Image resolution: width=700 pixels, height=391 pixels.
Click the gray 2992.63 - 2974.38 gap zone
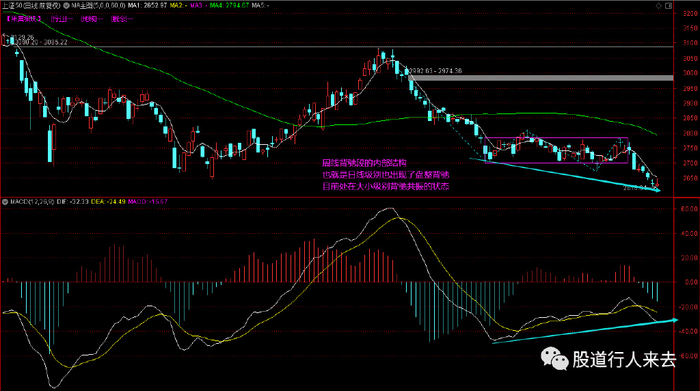coord(541,78)
